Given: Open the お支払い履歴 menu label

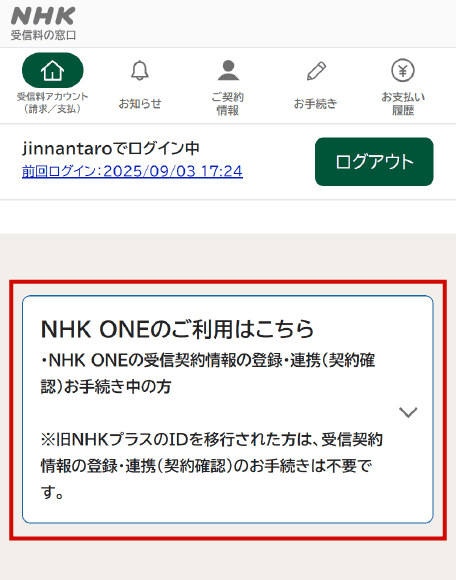Looking at the screenshot, I should 403,104.
